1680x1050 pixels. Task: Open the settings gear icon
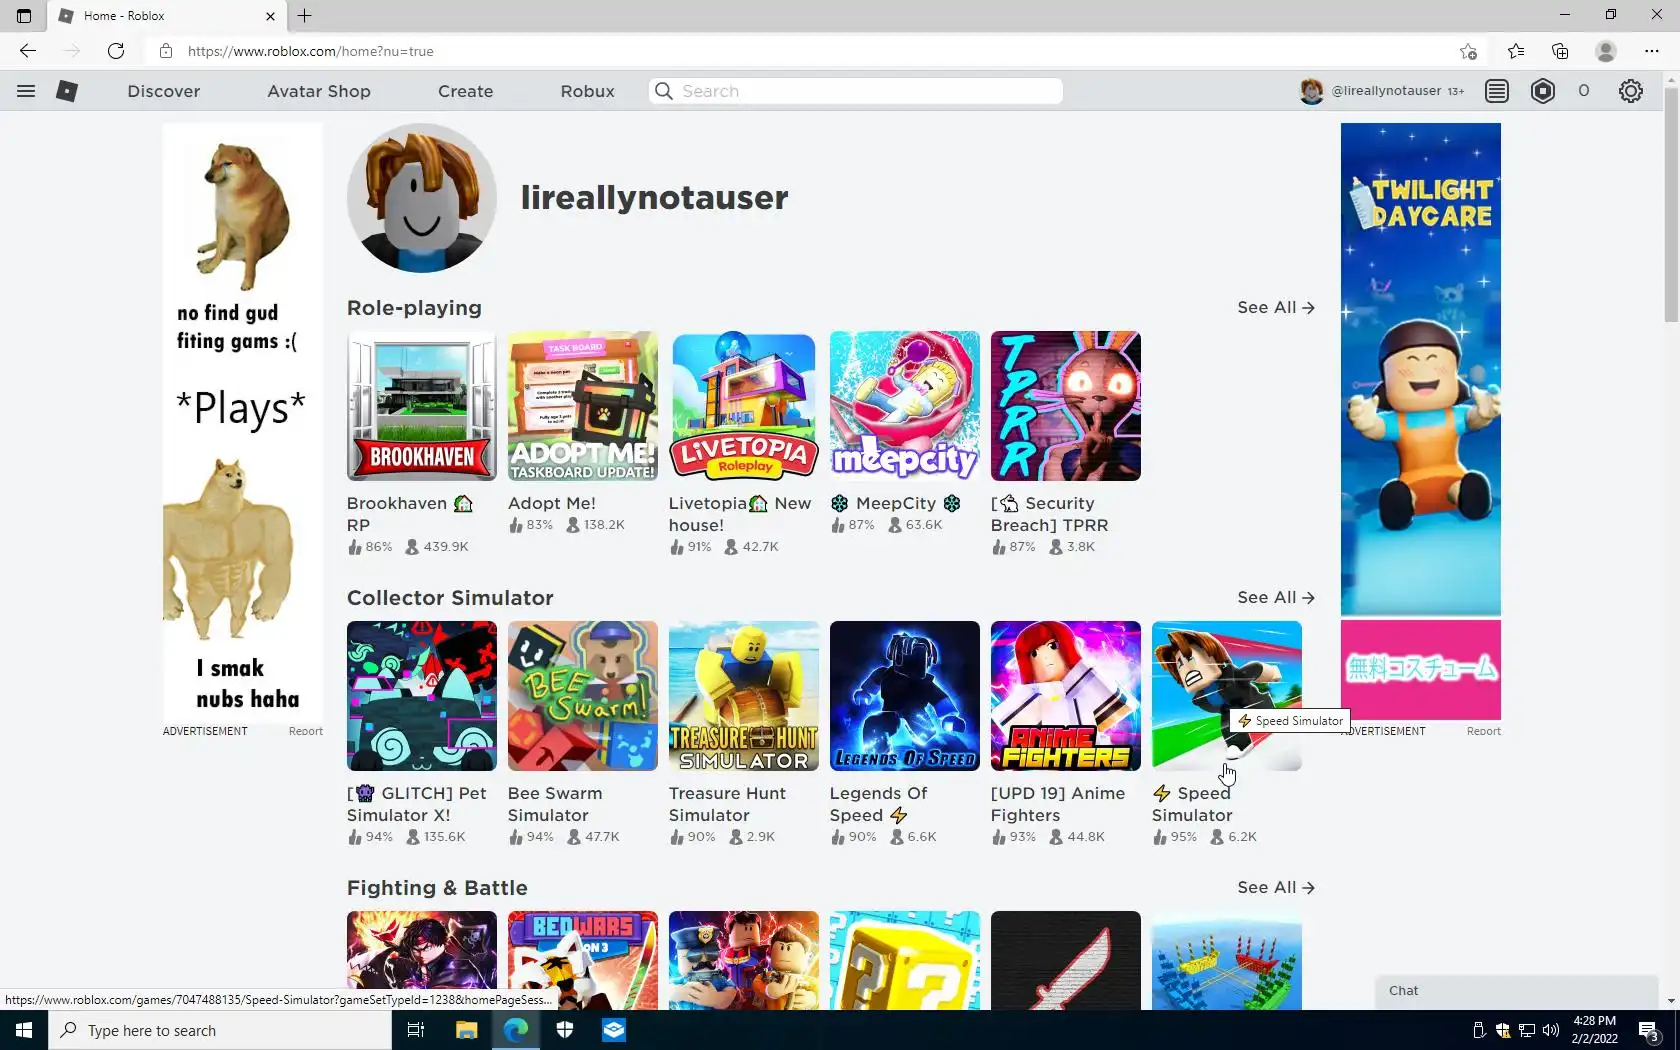(x=1631, y=91)
